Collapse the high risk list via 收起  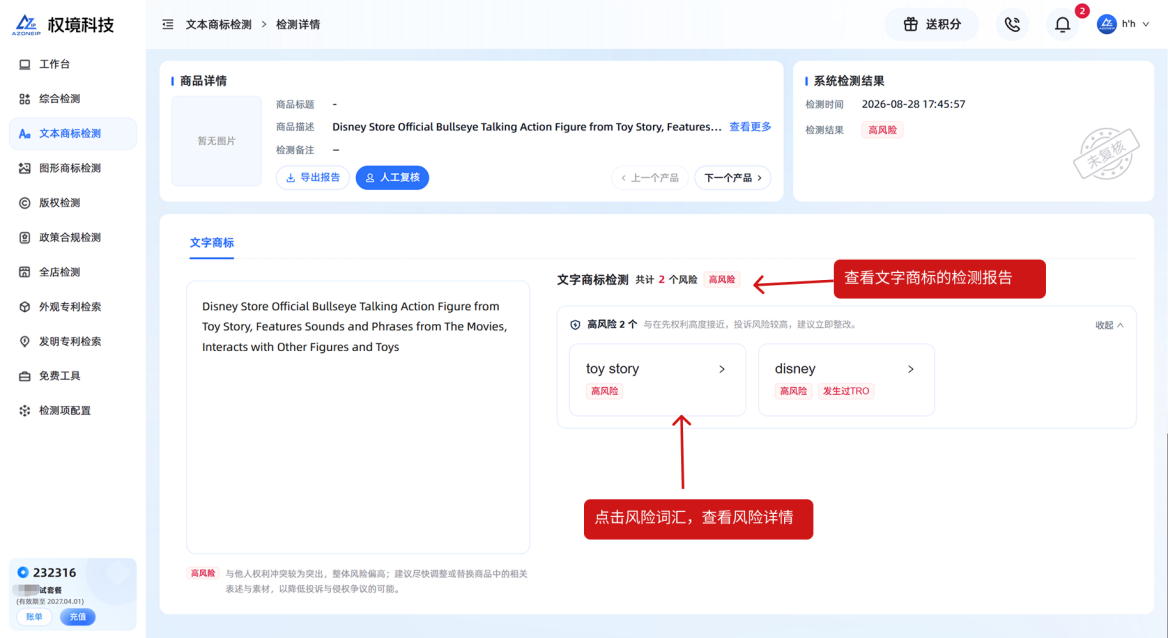tap(1109, 325)
